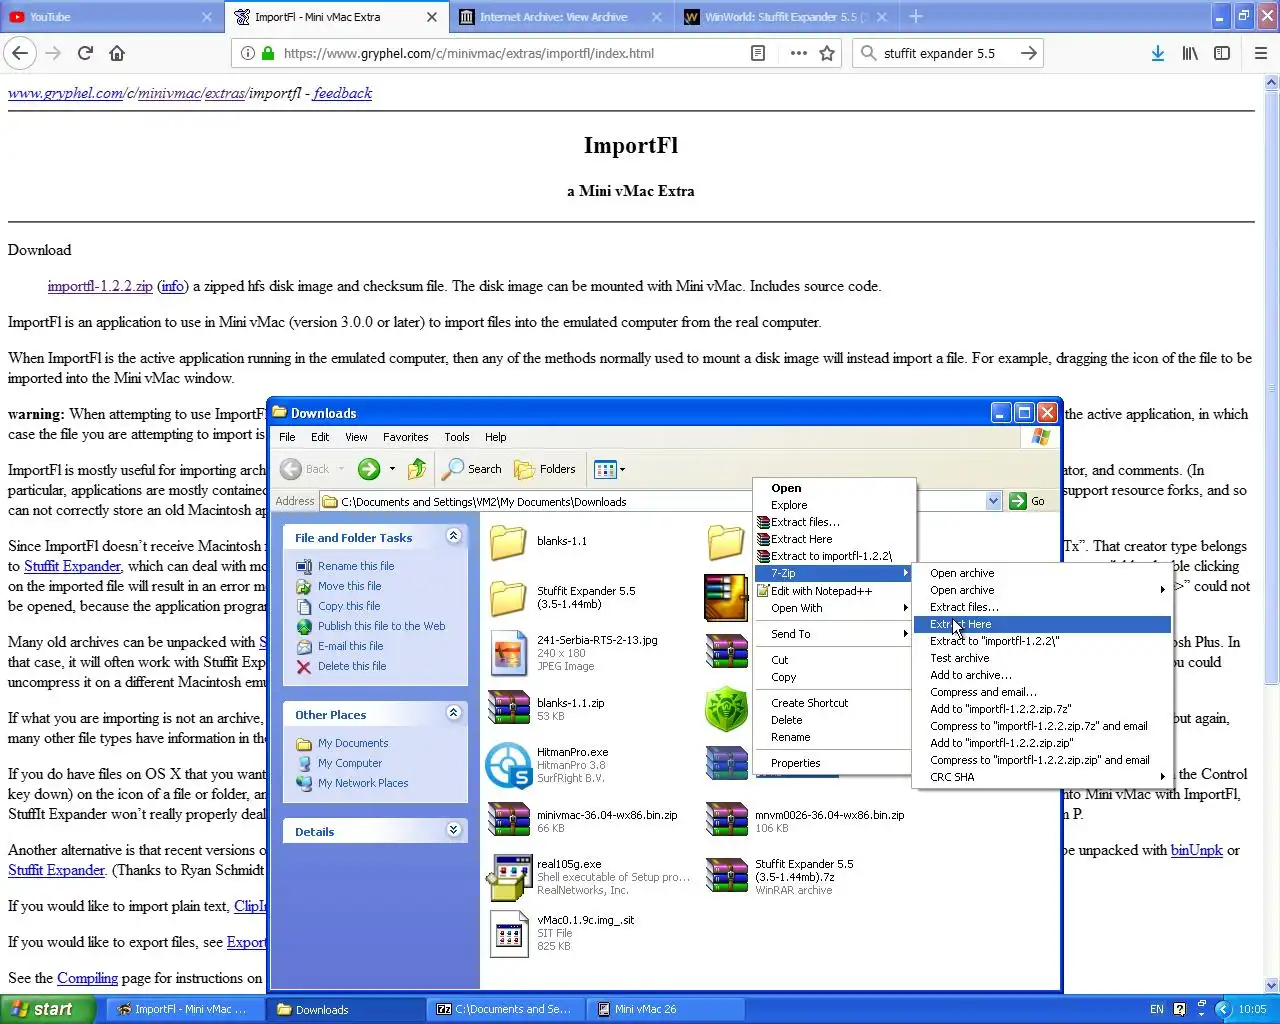Switch to Mini vMac 26 taskbar item
Screen dimensions: 1280x1024
tap(667, 1009)
